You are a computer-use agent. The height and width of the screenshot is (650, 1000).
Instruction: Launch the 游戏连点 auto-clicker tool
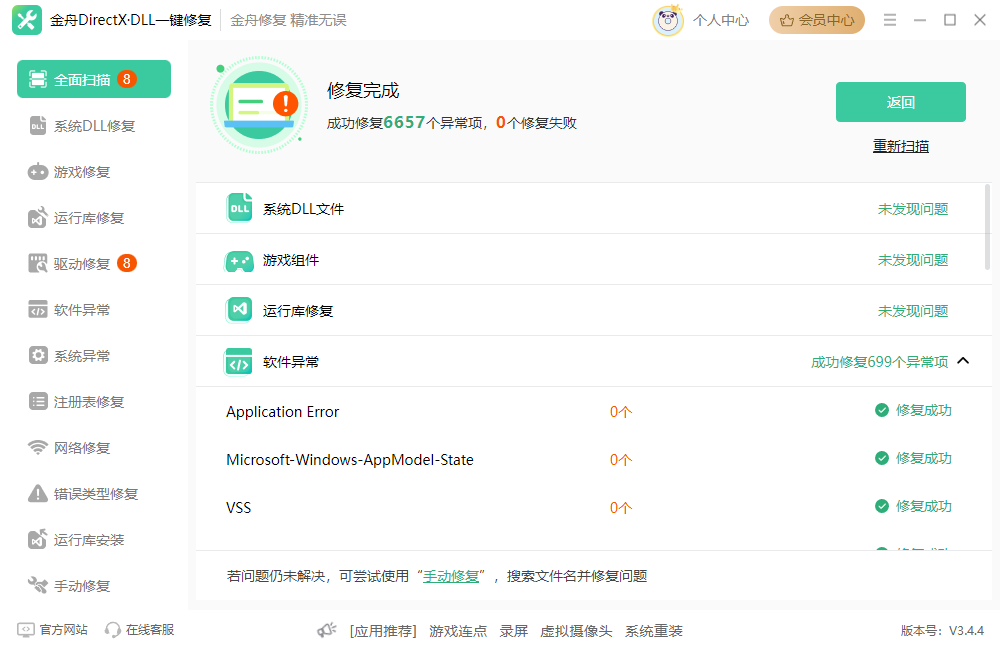458,631
